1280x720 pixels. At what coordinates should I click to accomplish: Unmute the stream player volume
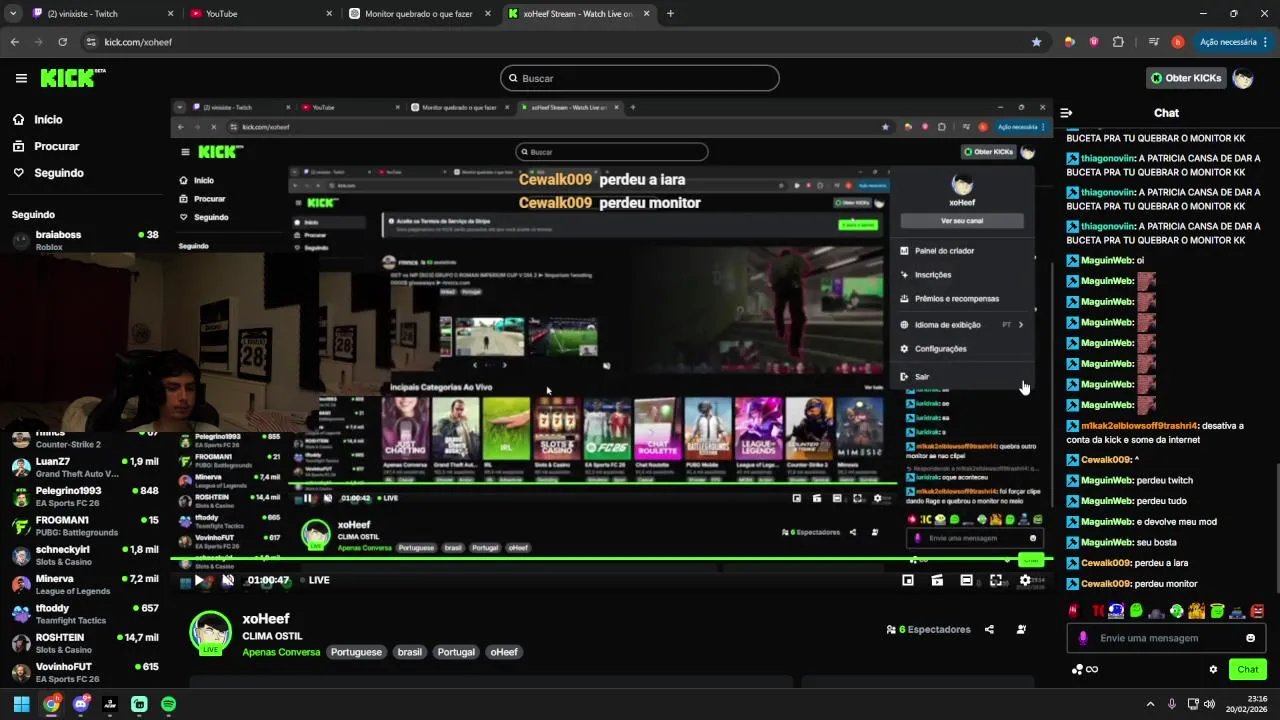pyautogui.click(x=228, y=580)
